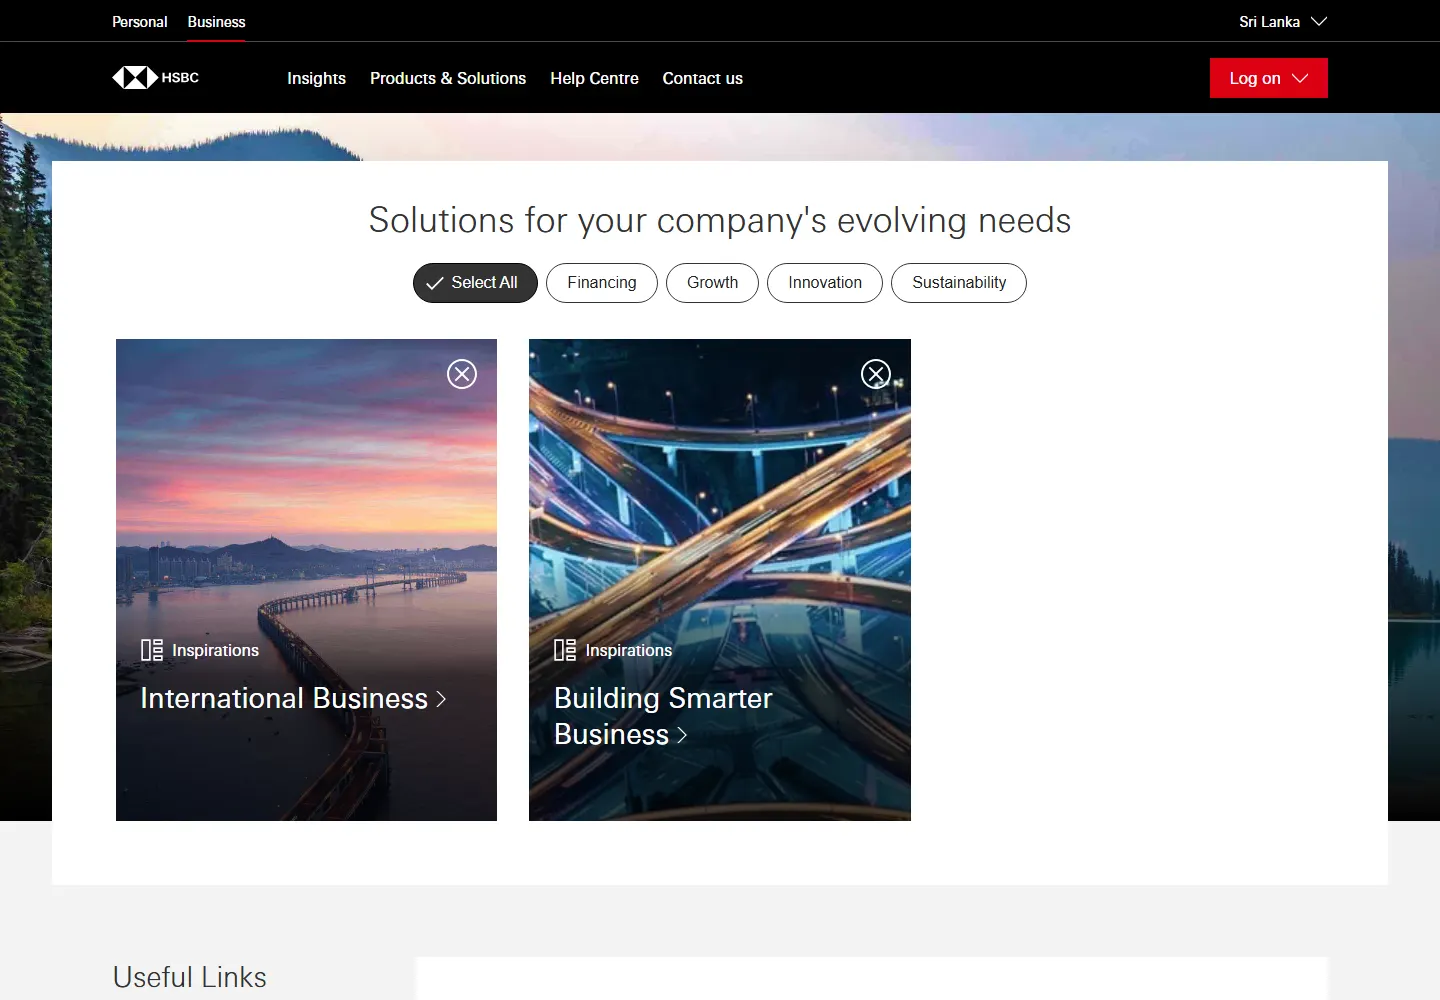
Task: Open the Products & Solutions menu
Action: 448,78
